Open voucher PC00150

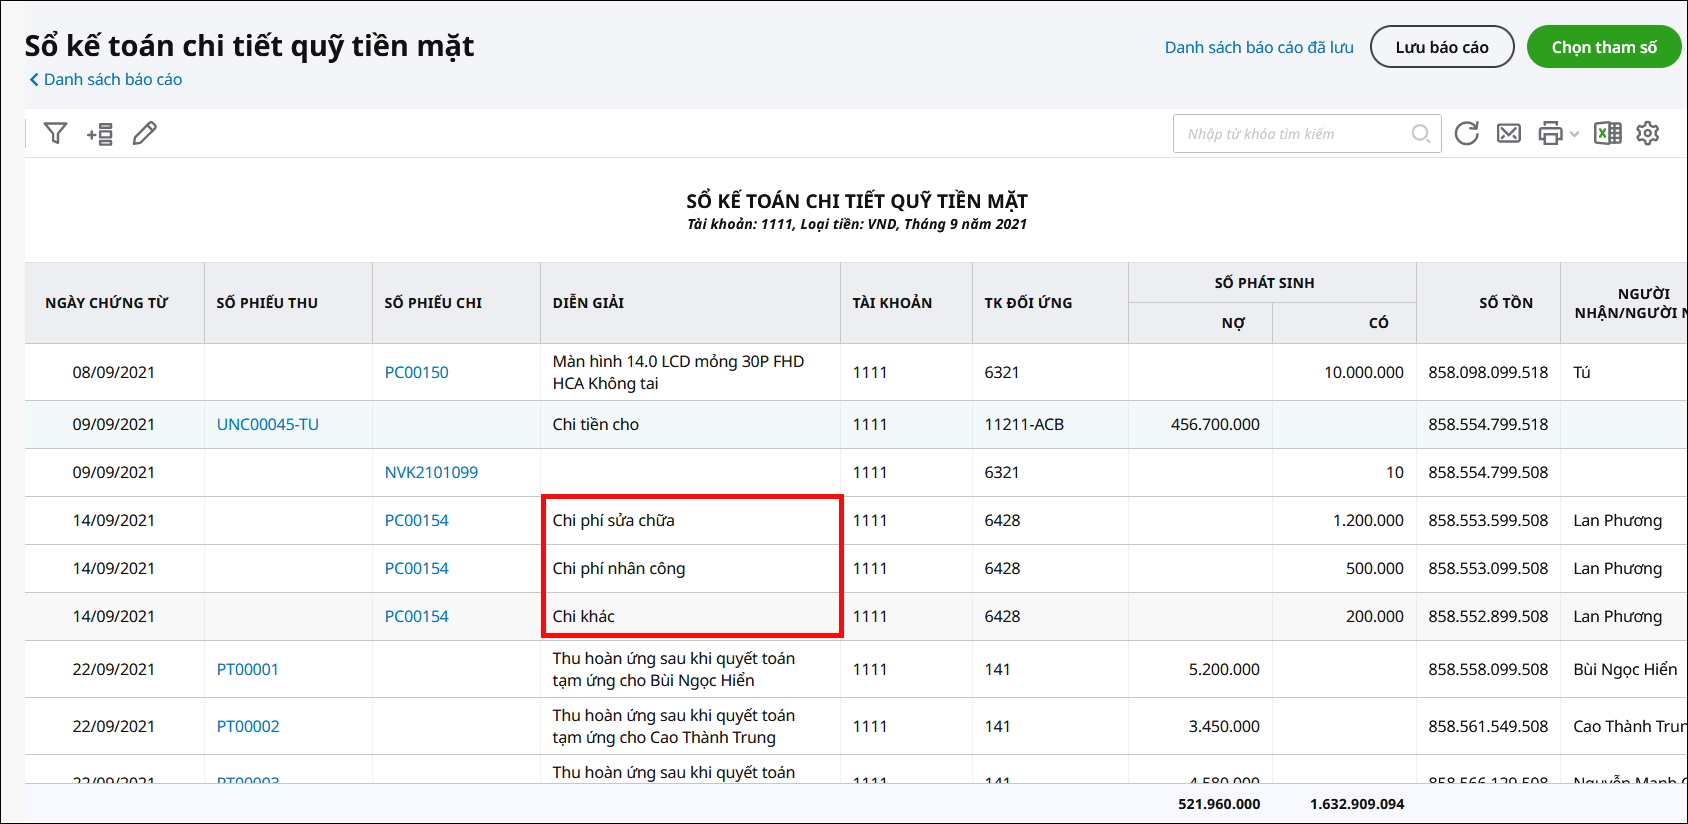[x=416, y=372]
